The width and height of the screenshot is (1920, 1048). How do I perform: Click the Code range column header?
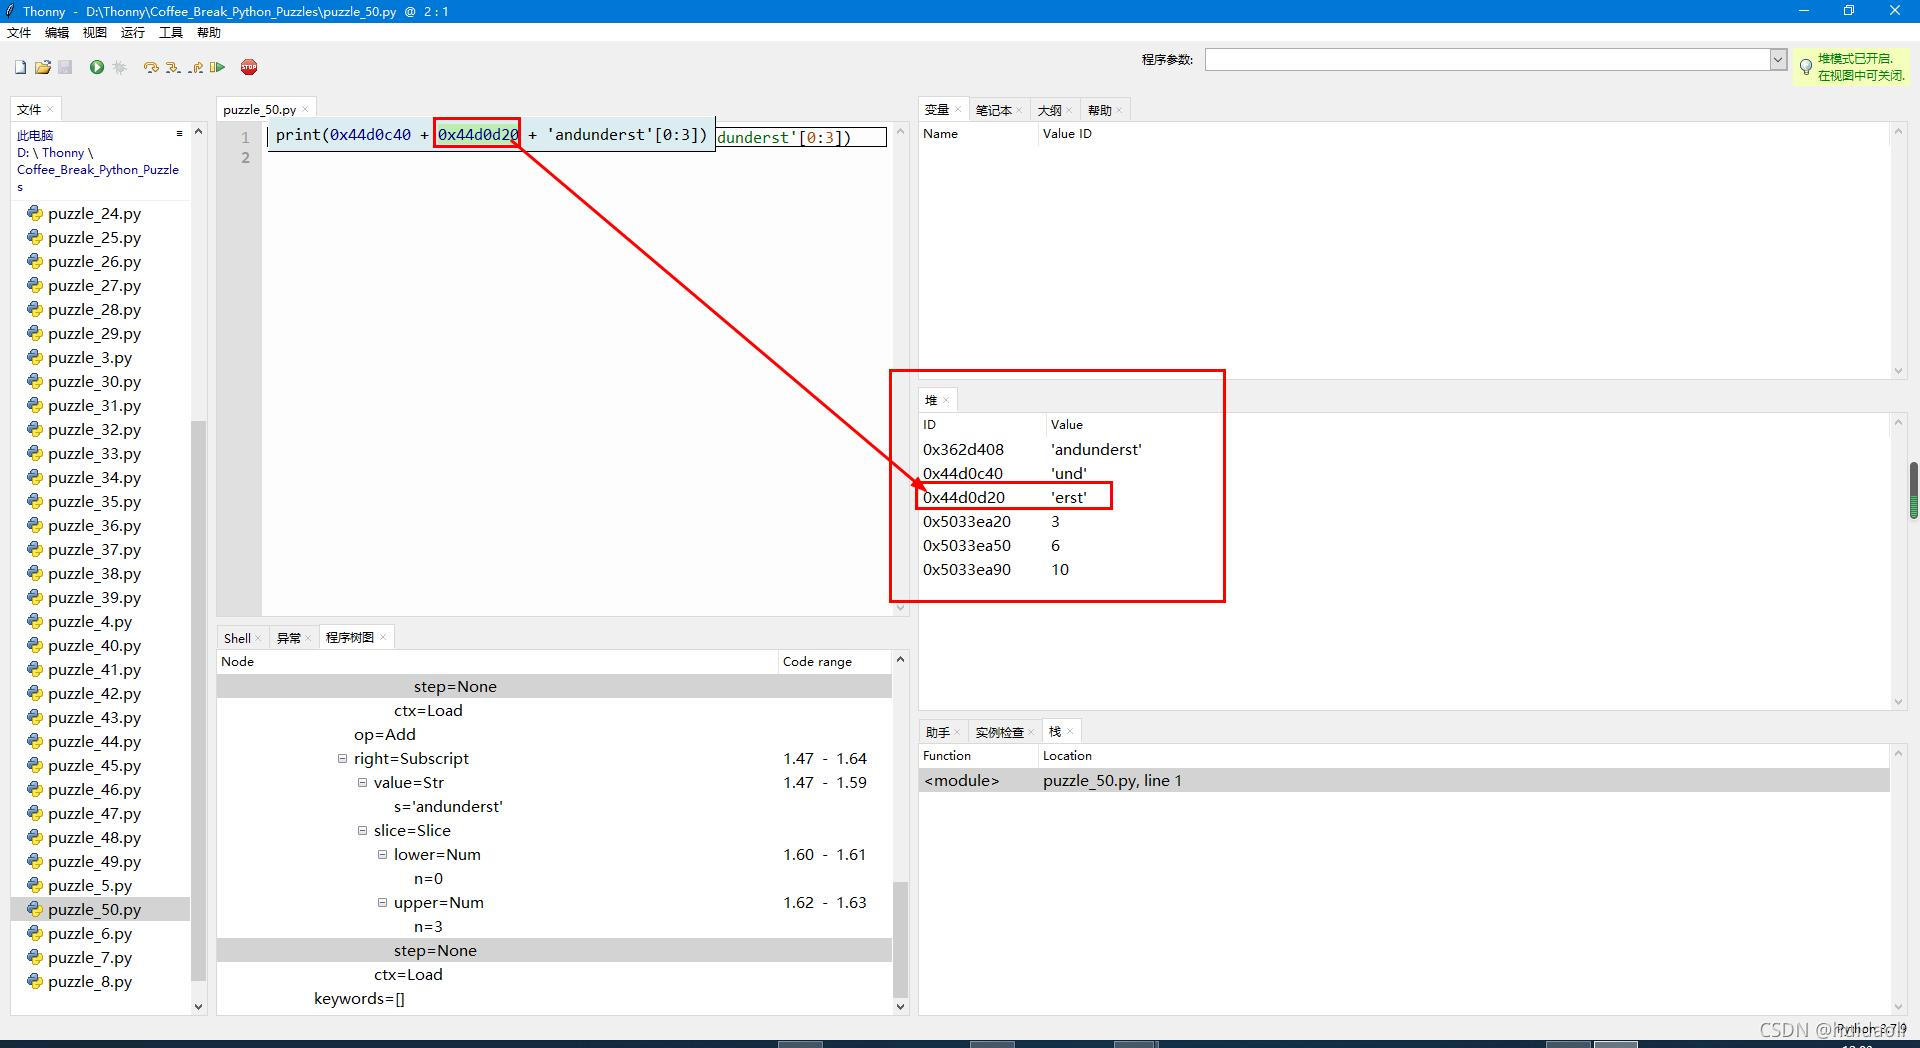click(834, 661)
